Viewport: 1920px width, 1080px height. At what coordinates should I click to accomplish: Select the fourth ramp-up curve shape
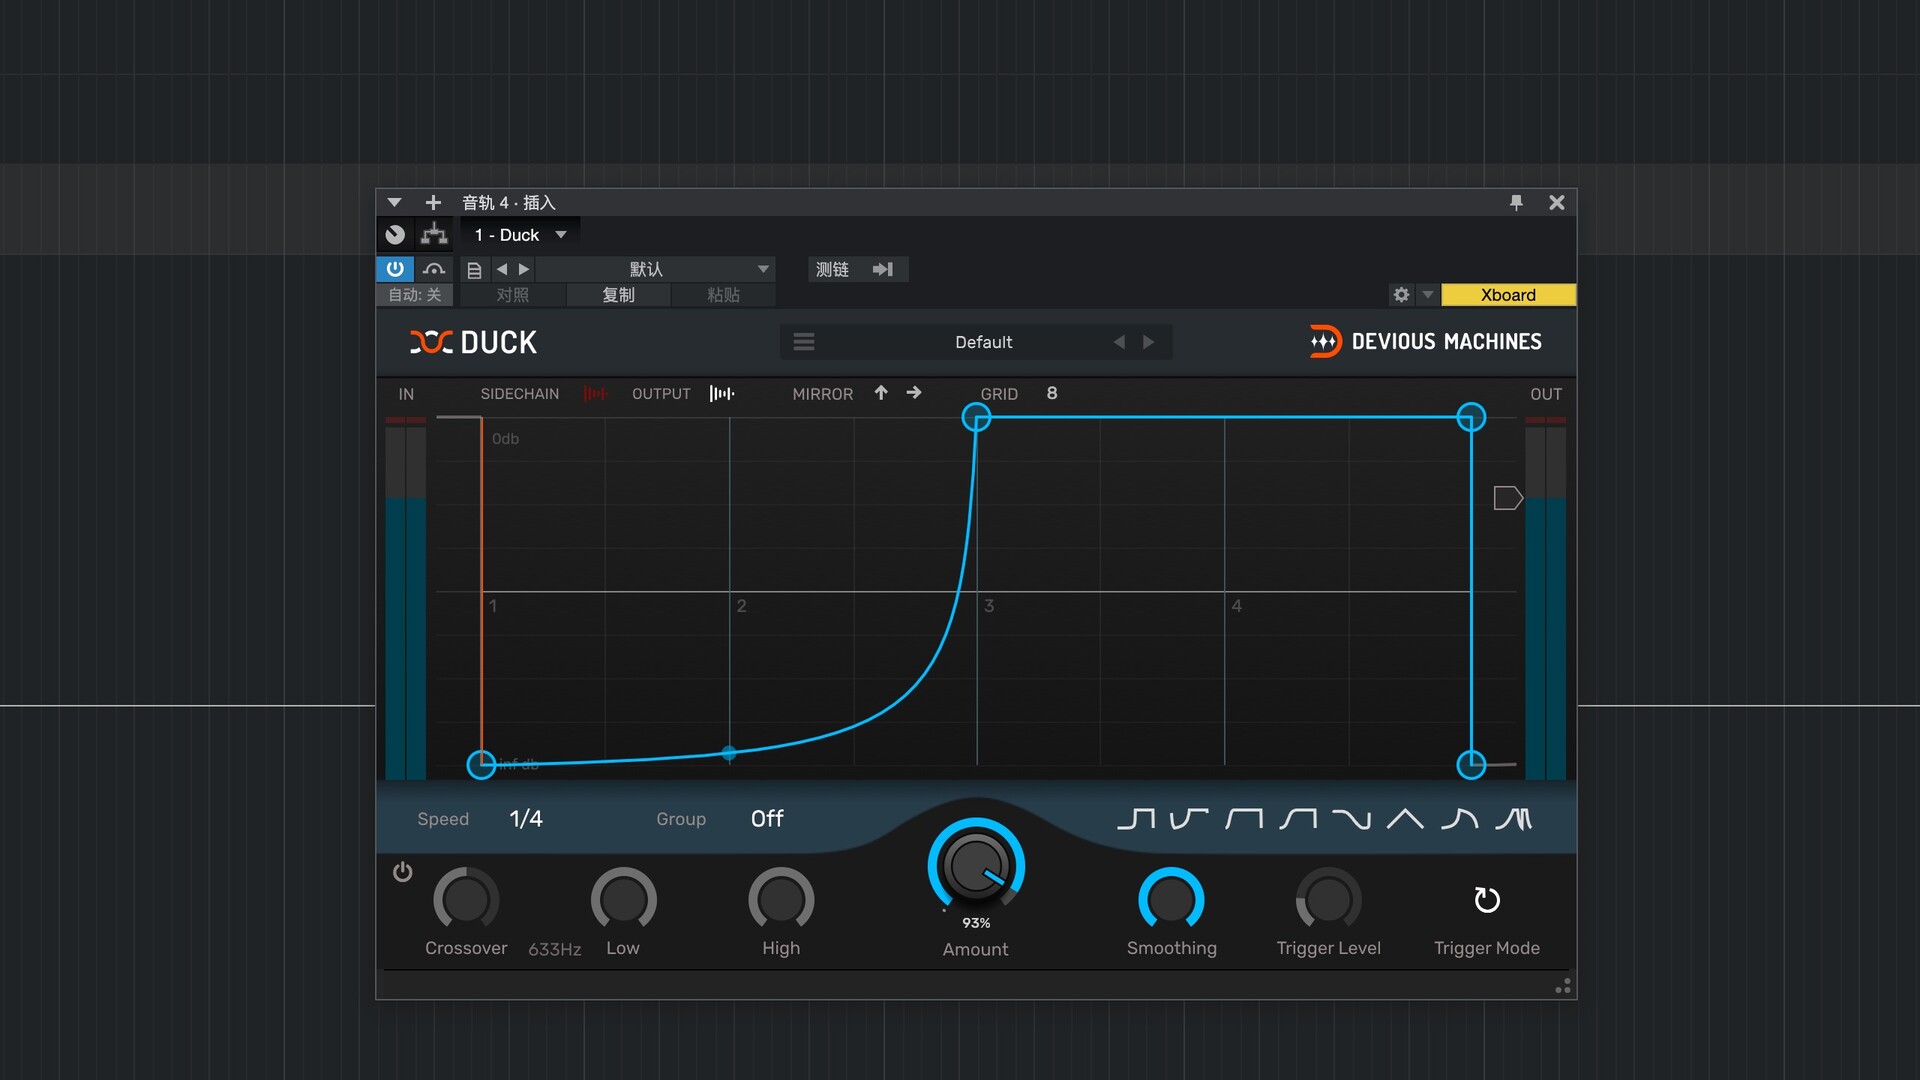pyautogui.click(x=1298, y=820)
